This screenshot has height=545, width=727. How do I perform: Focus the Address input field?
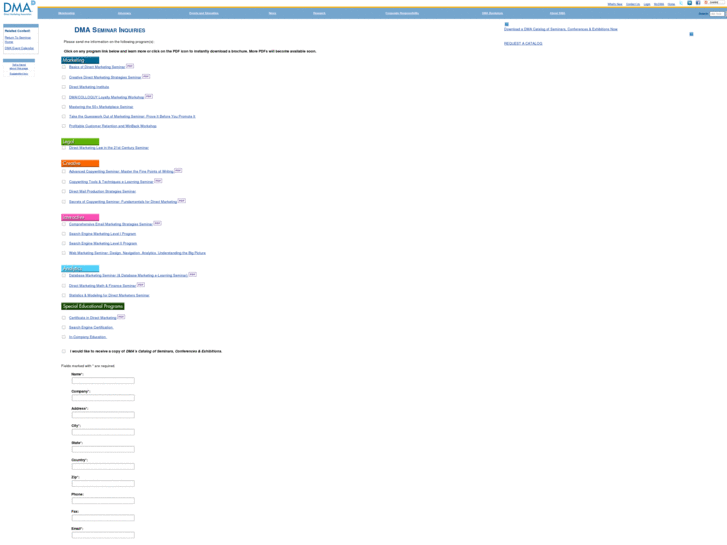tap(103, 415)
